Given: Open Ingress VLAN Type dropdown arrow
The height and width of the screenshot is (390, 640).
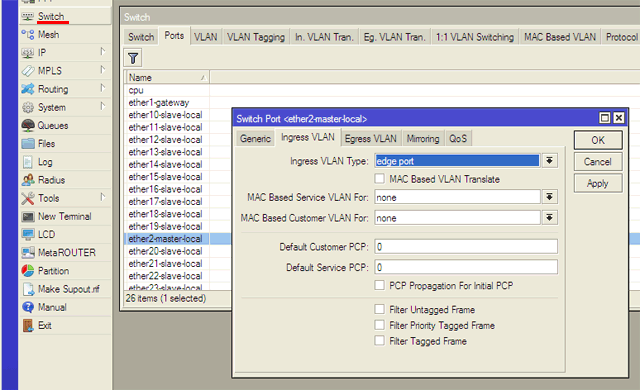Looking at the screenshot, I should pyautogui.click(x=549, y=161).
